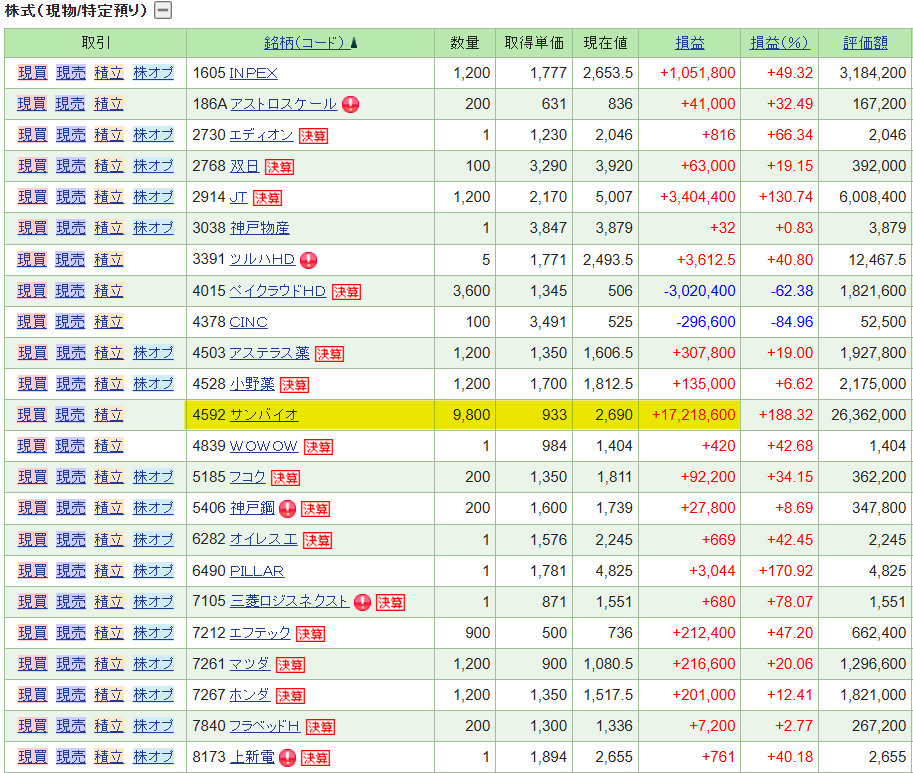The height and width of the screenshot is (773, 913).
Task: Click the alert icon beside 上新電
Action: pos(287,757)
